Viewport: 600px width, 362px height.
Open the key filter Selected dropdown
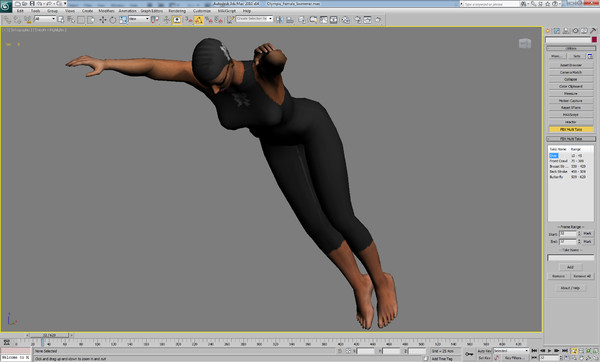[511, 351]
